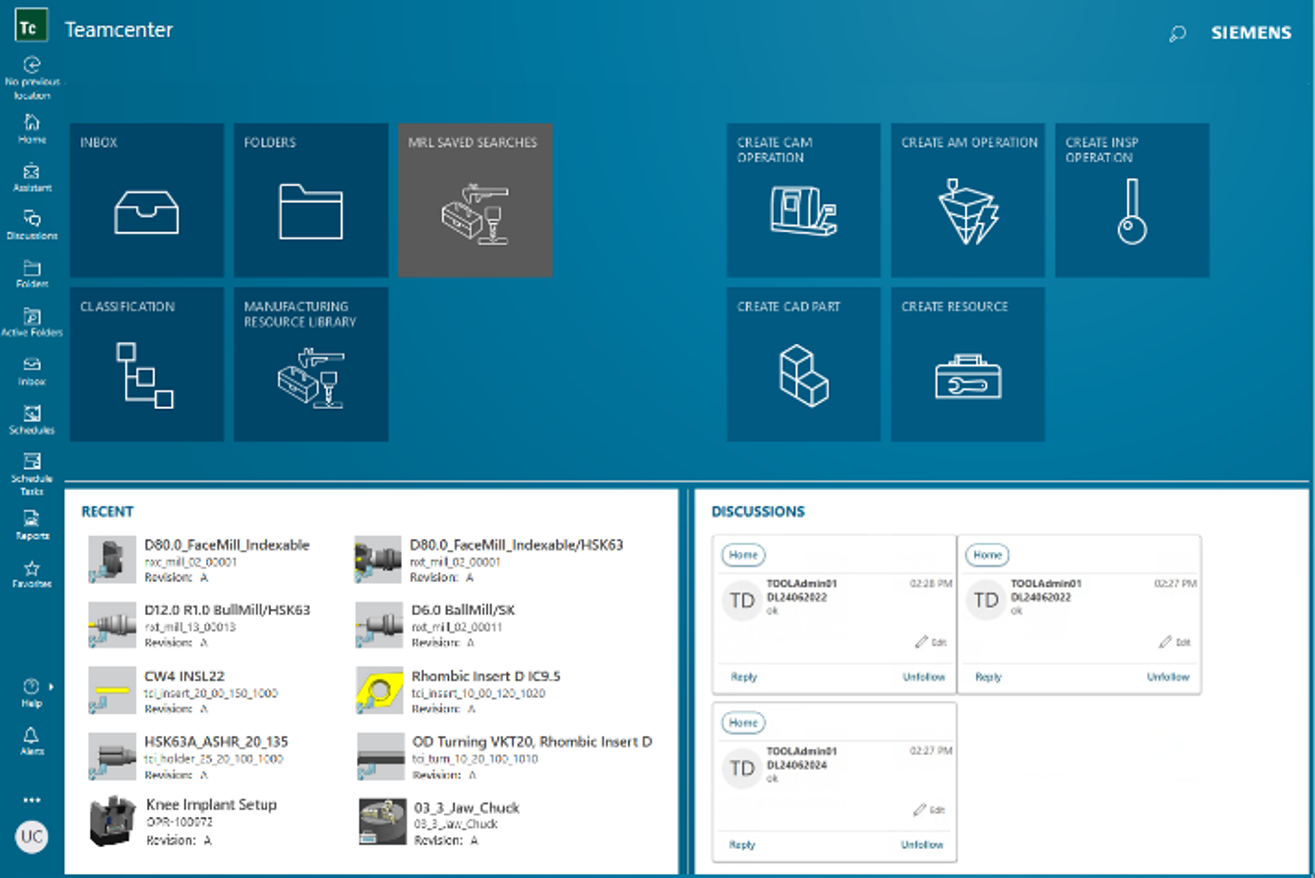Open the MRL Saved Searches tile

click(x=475, y=200)
